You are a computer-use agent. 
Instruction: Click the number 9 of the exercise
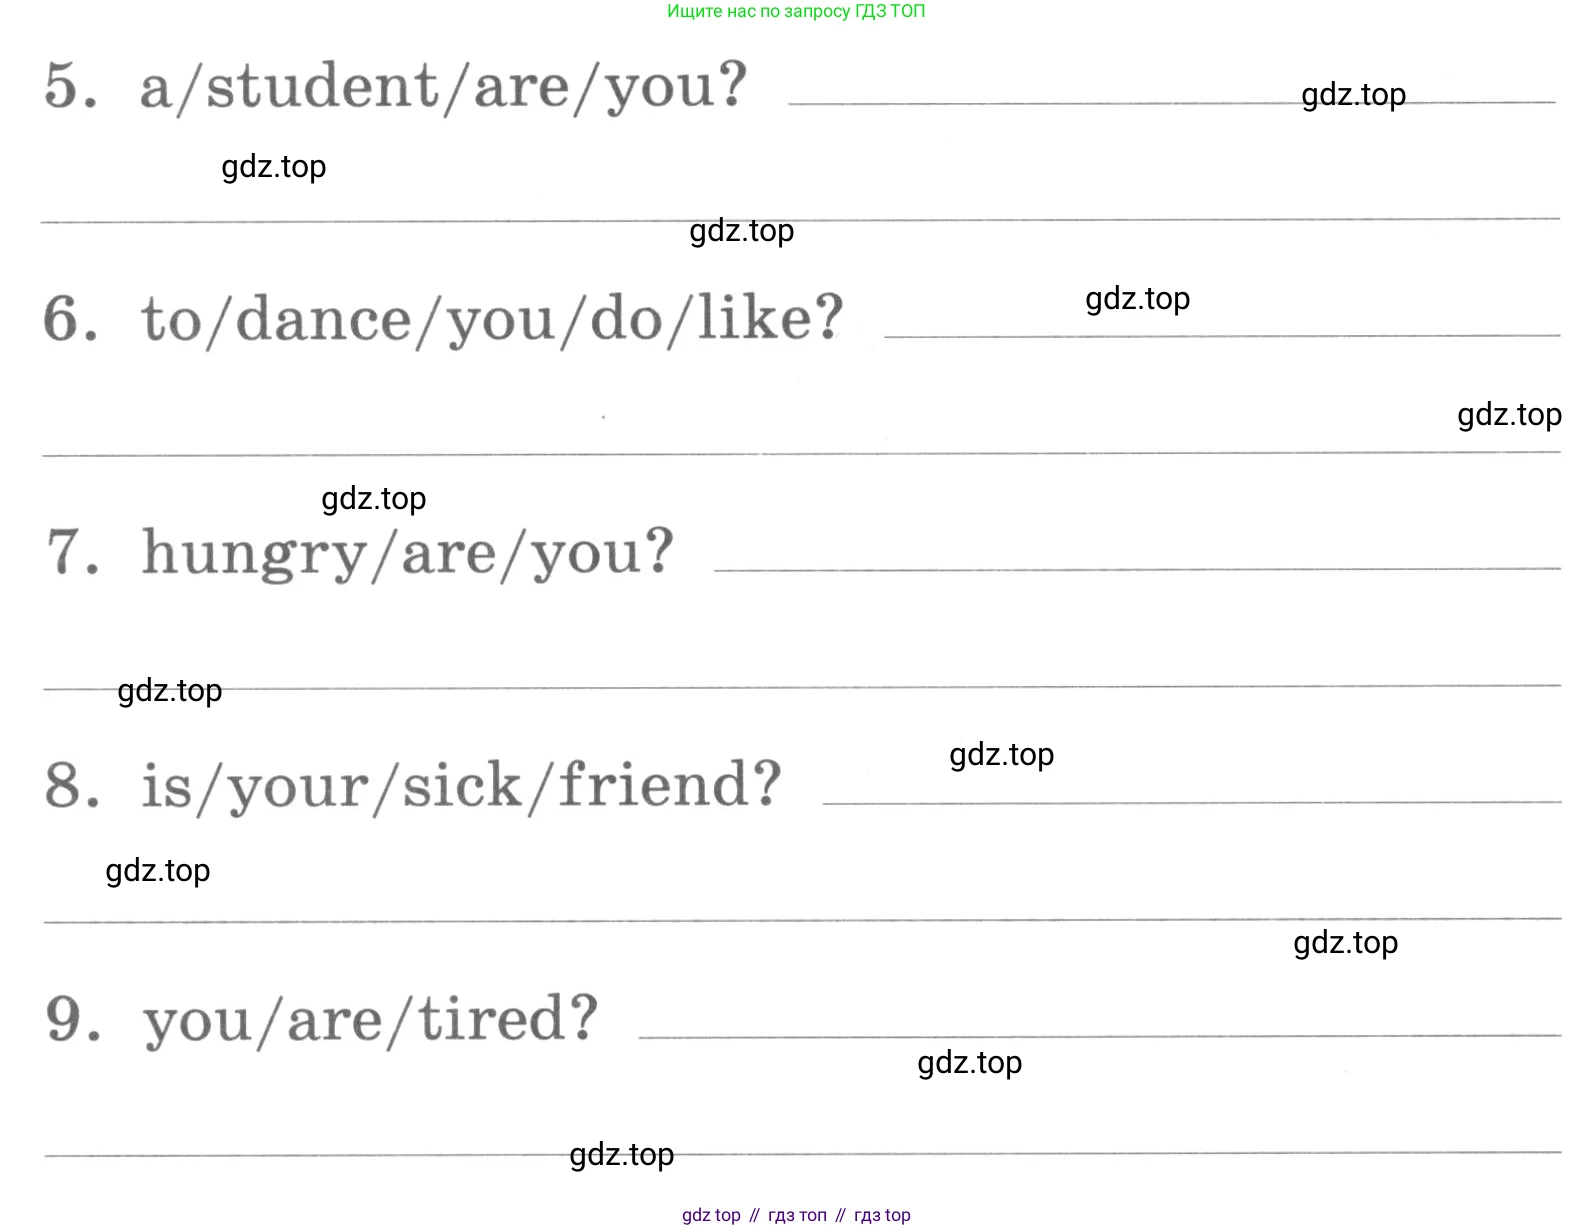click(73, 1019)
